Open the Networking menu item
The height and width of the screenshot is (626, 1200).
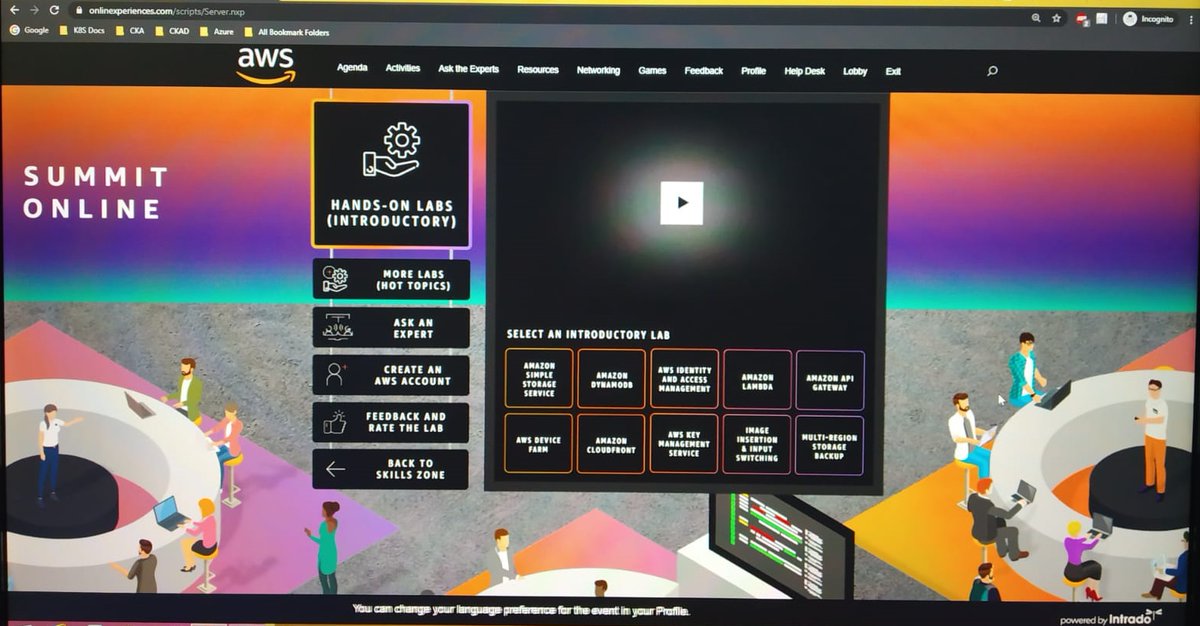(x=598, y=70)
